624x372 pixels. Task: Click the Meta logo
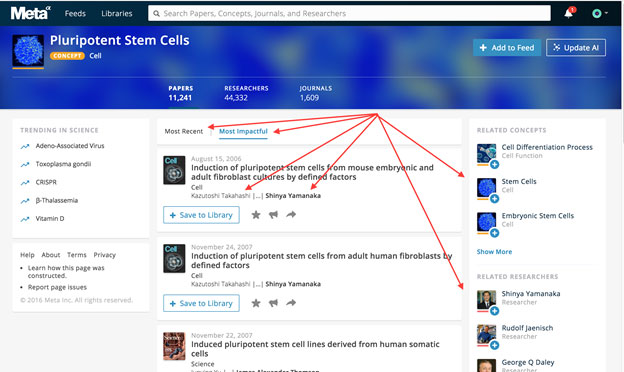coord(31,13)
